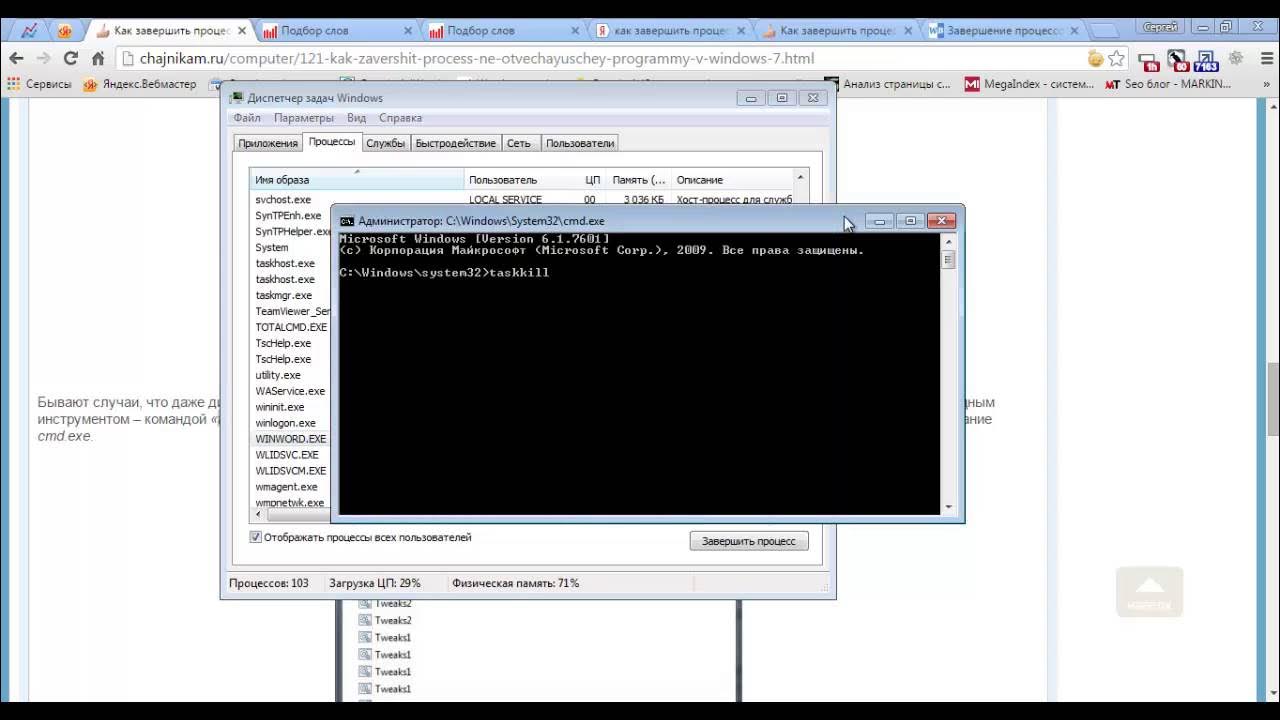
Task: Click the scroll-to-top button on the page
Action: pos(1149,592)
